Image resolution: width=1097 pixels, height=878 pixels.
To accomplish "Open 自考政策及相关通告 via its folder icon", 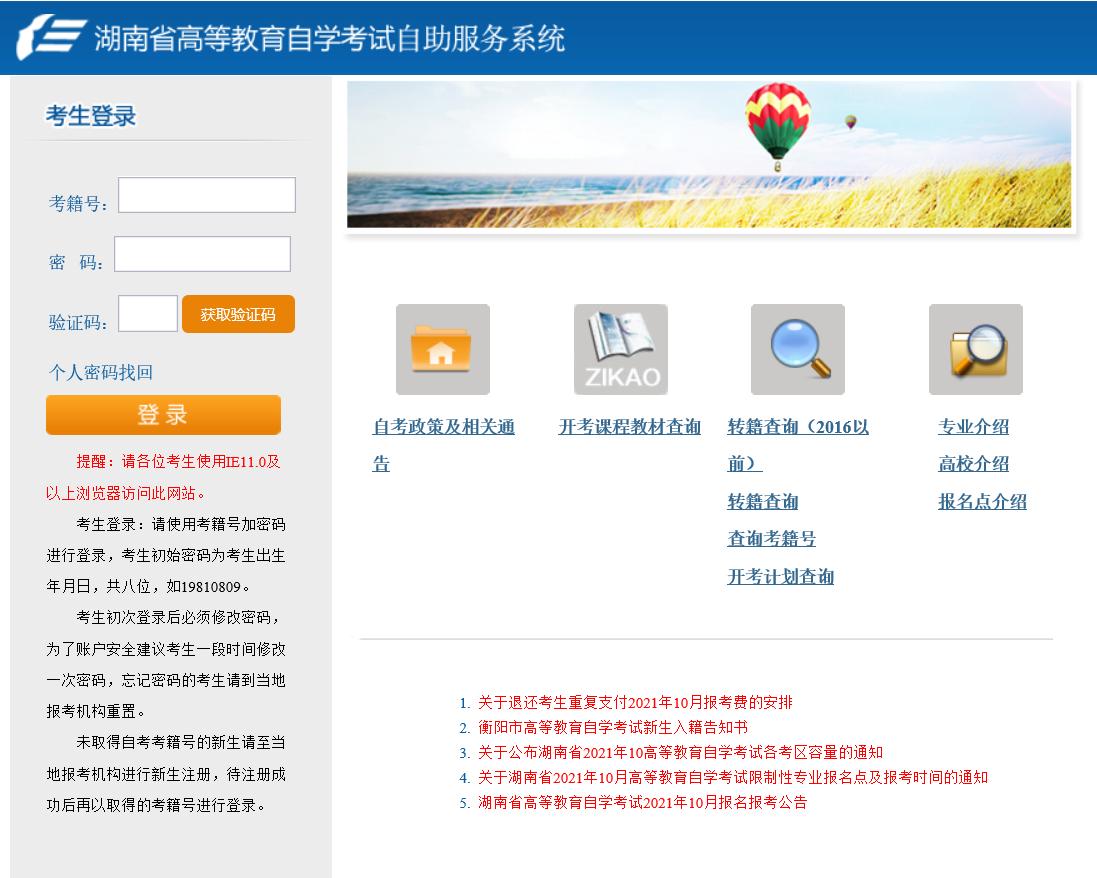I will coord(443,348).
